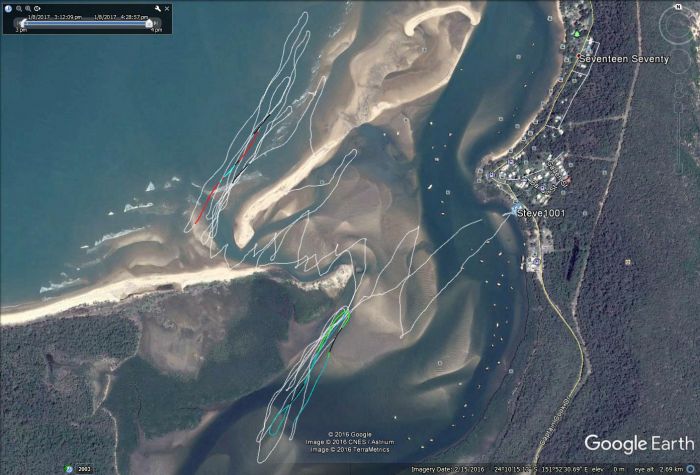Click the green tree park icon
700x475 pixels.
(576, 33)
